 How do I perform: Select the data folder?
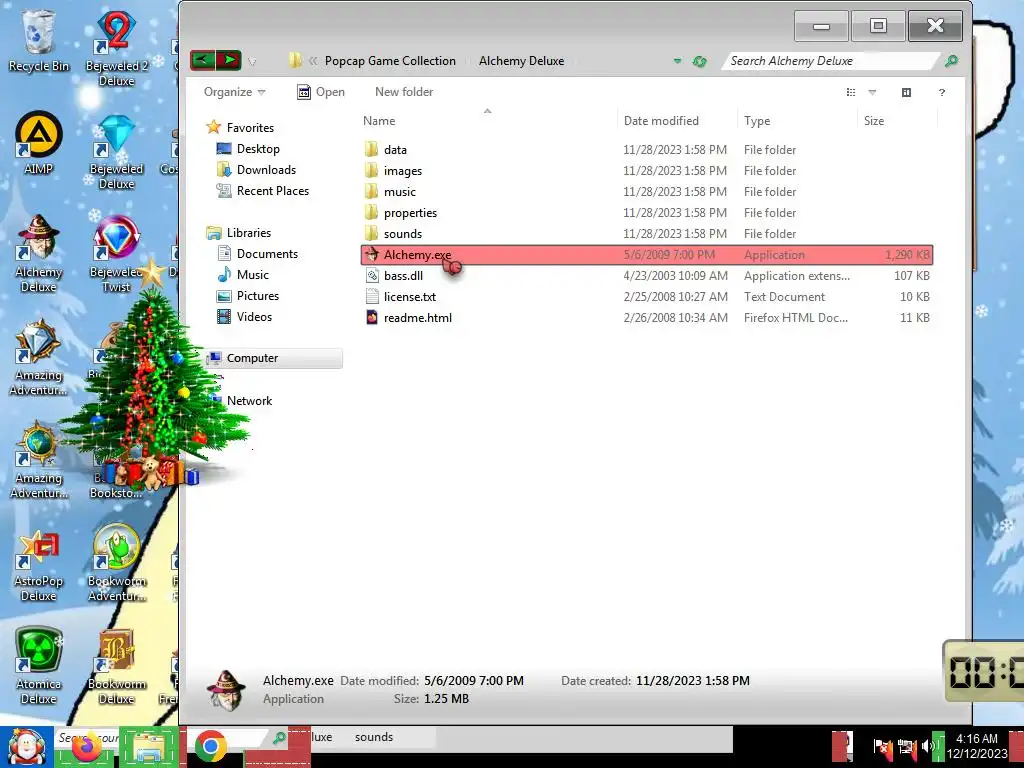pyautogui.click(x=647, y=150)
